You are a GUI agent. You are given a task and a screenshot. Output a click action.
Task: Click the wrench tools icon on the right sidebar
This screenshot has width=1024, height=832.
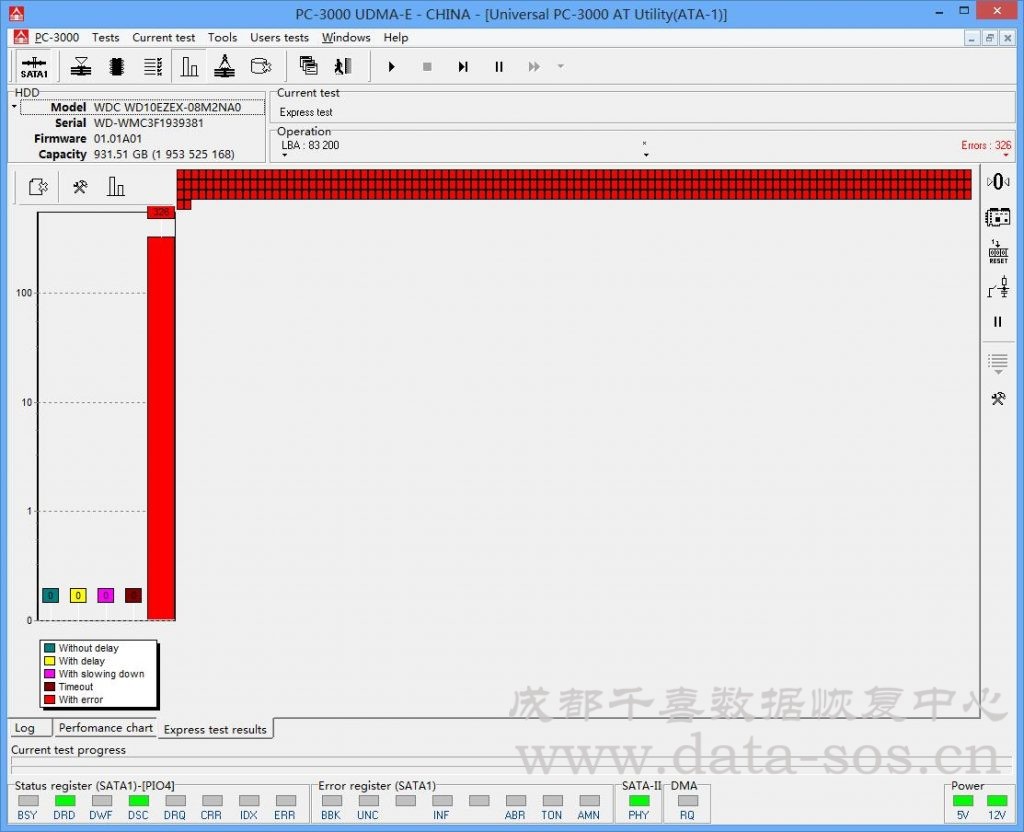pyautogui.click(x=997, y=399)
